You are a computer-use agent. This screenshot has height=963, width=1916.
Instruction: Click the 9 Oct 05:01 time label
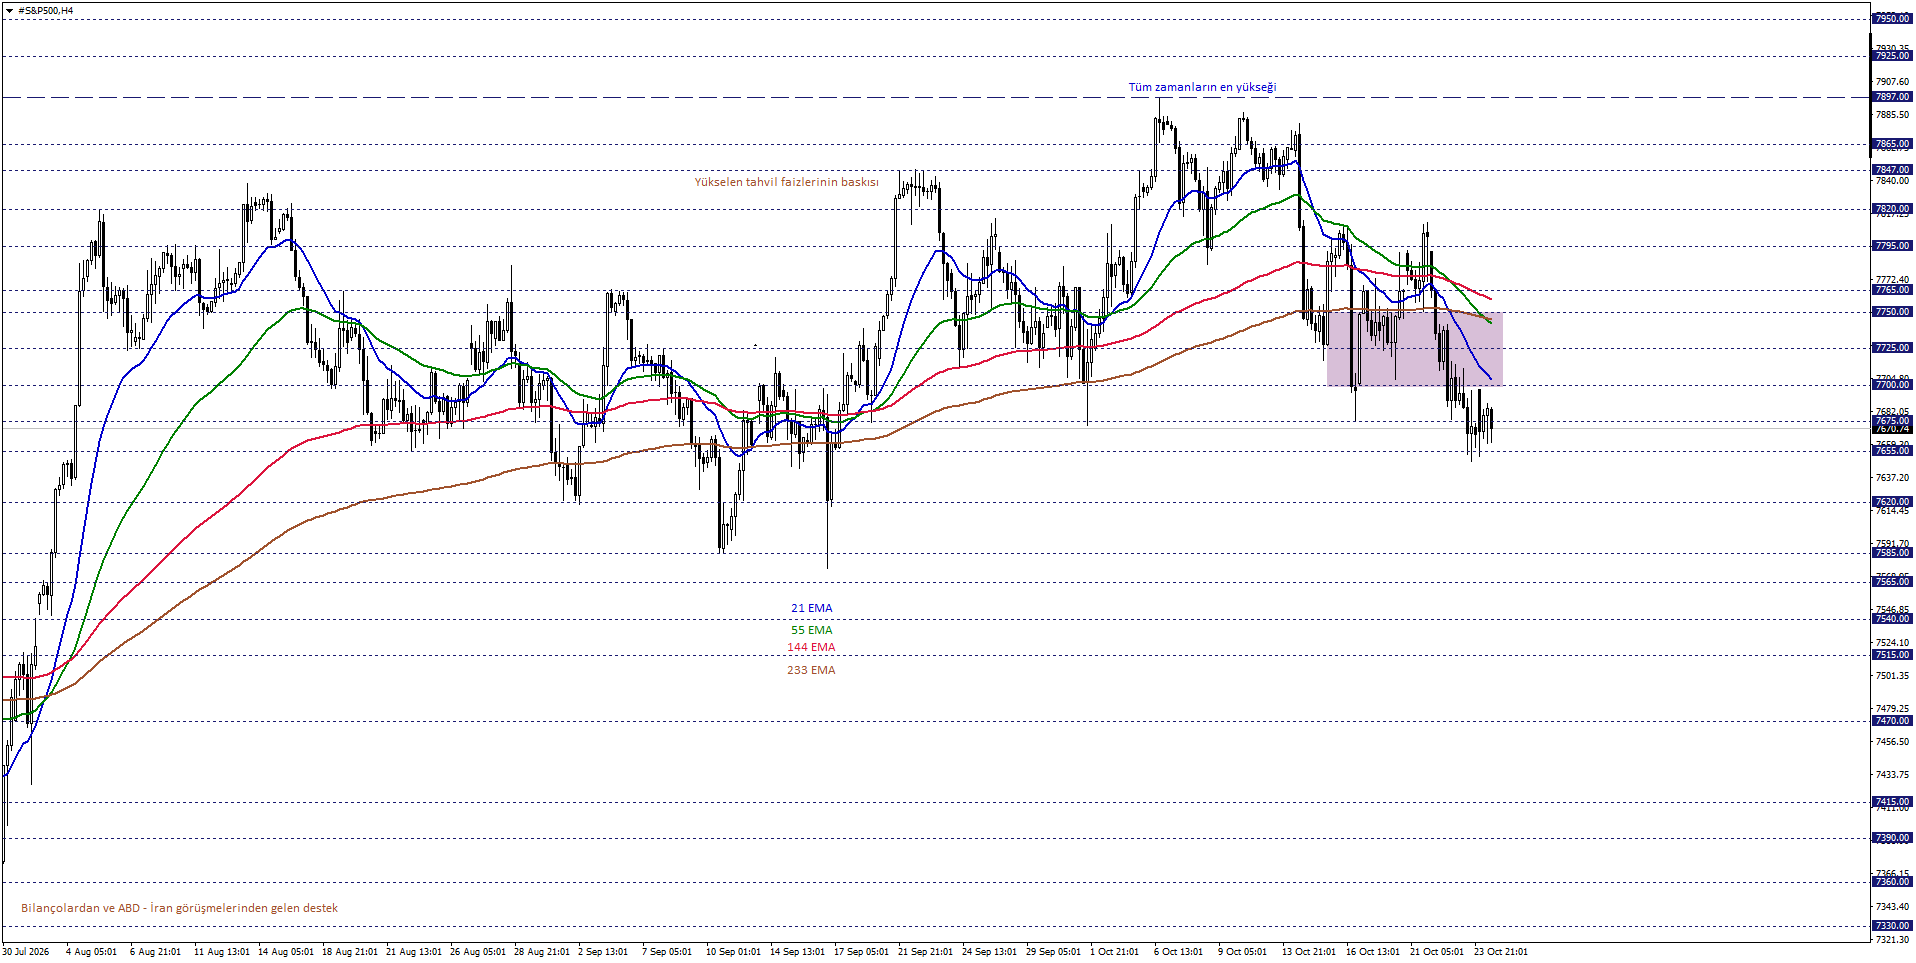click(1243, 952)
